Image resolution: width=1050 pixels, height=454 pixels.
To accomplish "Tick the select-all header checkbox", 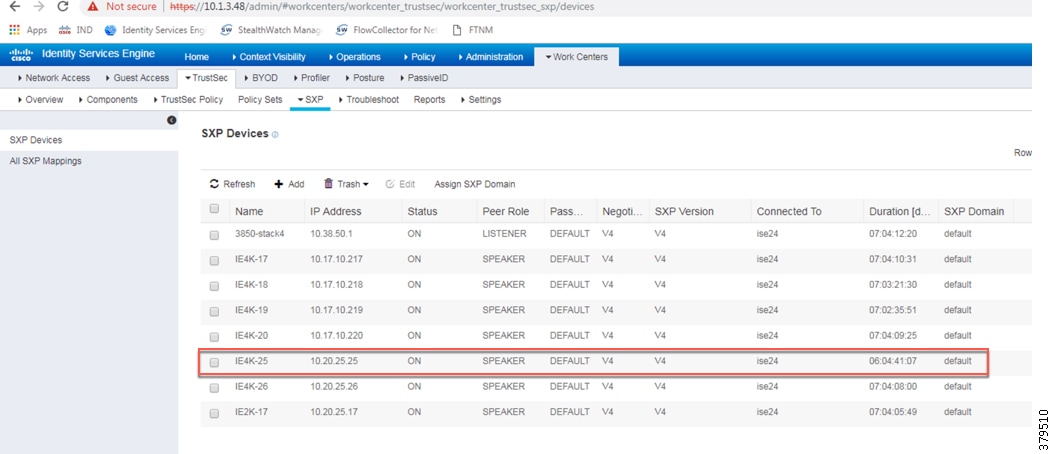I will tap(214, 209).
